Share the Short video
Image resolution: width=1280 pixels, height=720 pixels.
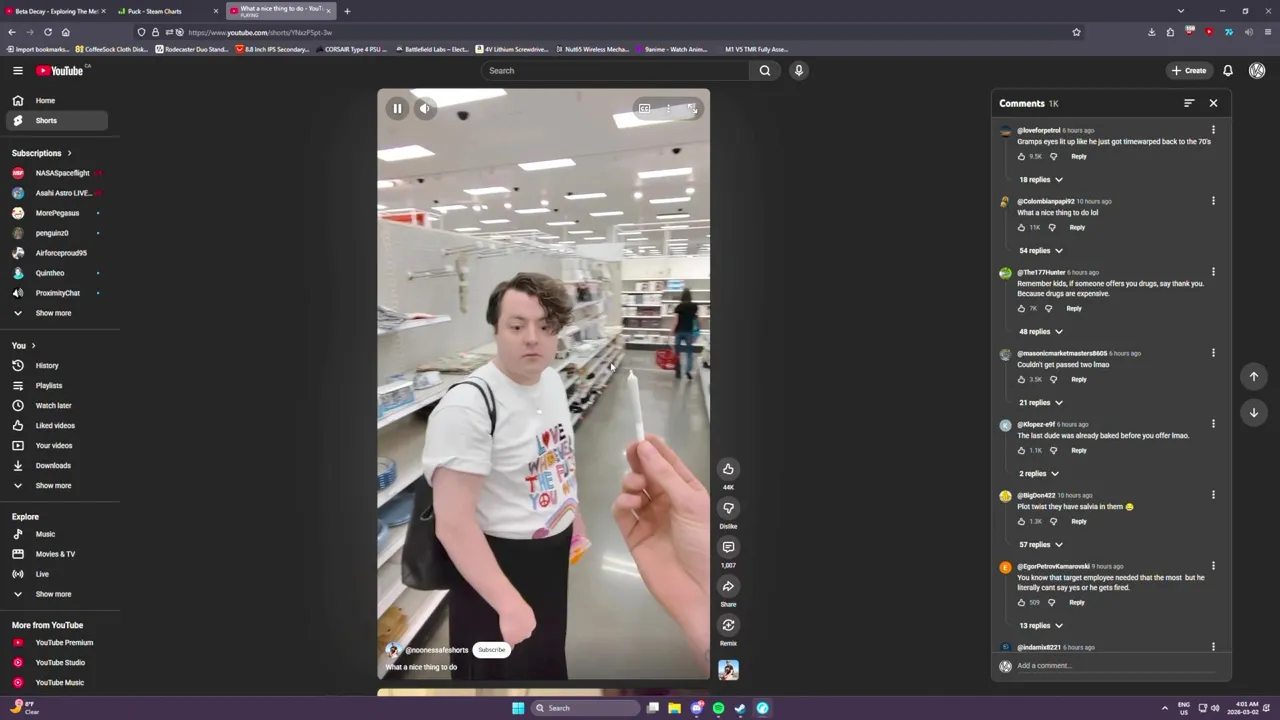[728, 586]
